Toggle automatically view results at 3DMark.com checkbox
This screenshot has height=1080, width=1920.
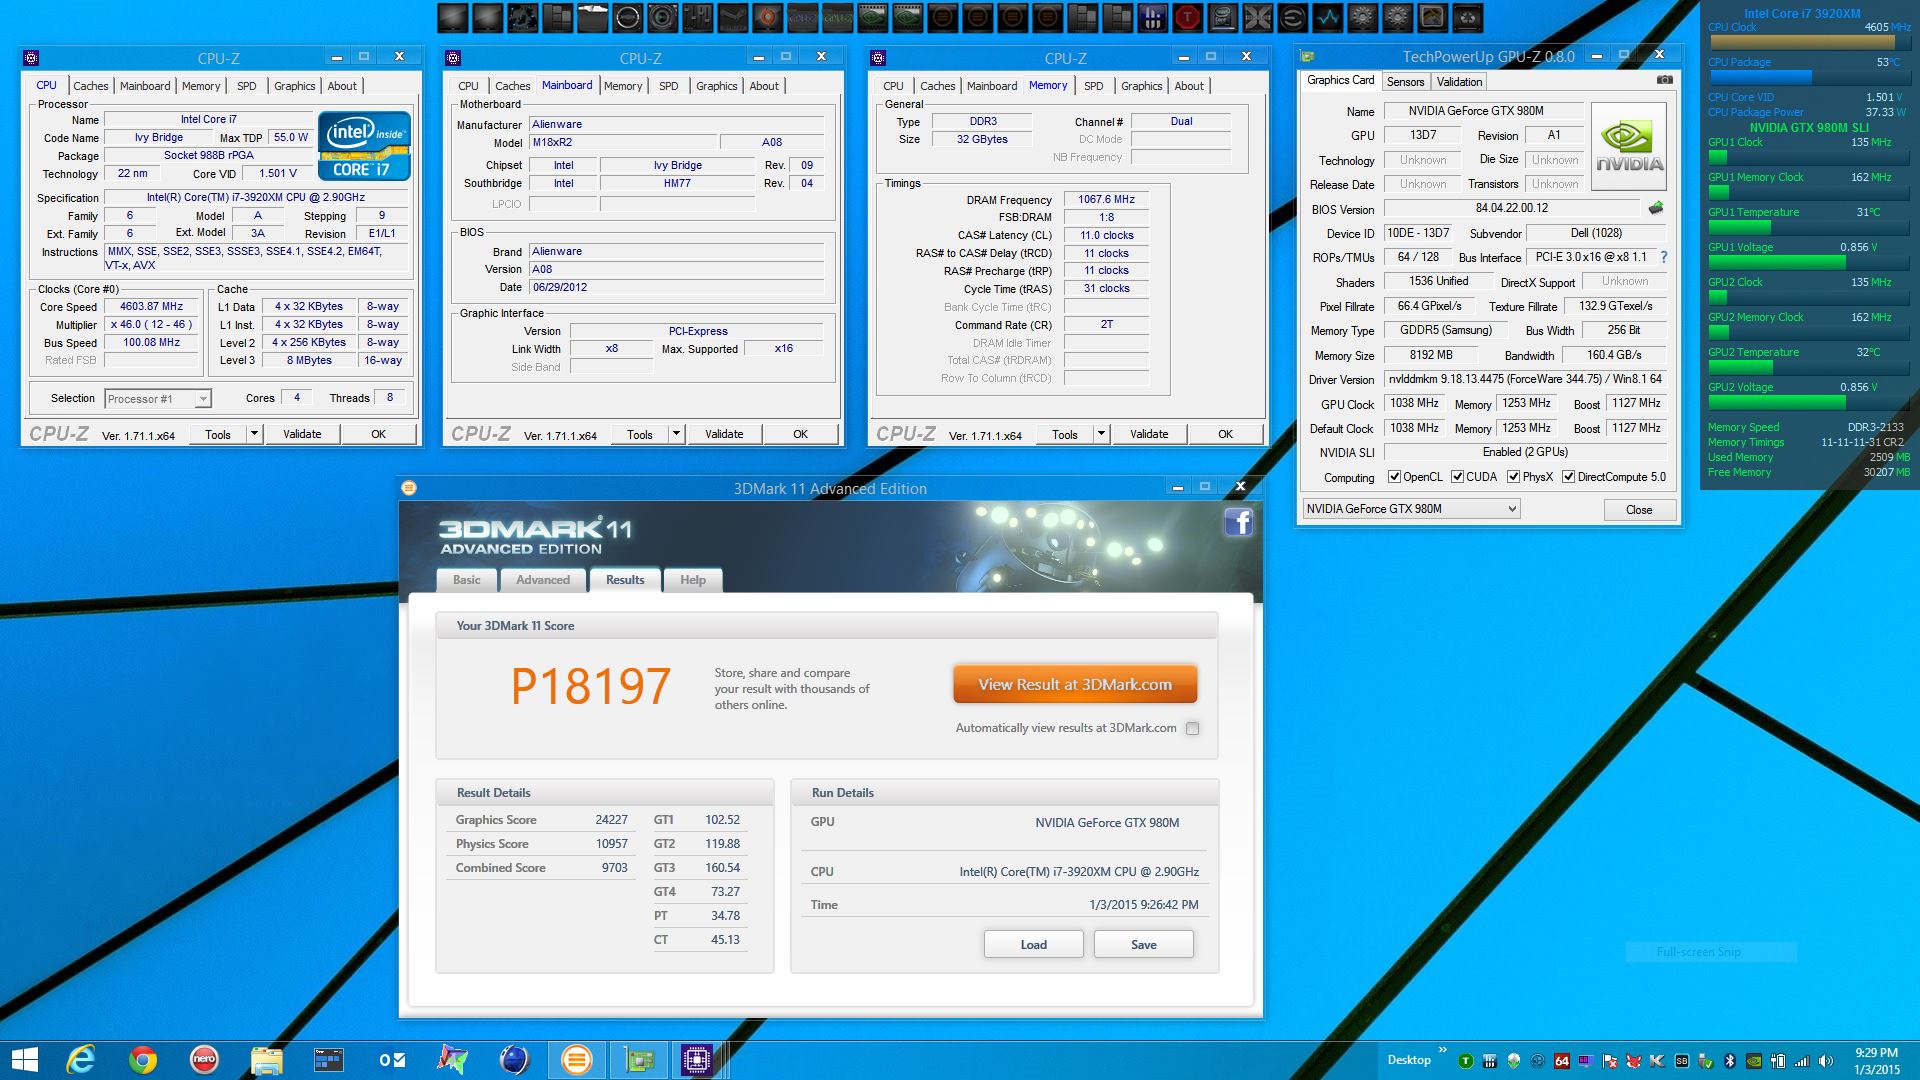pos(1192,728)
